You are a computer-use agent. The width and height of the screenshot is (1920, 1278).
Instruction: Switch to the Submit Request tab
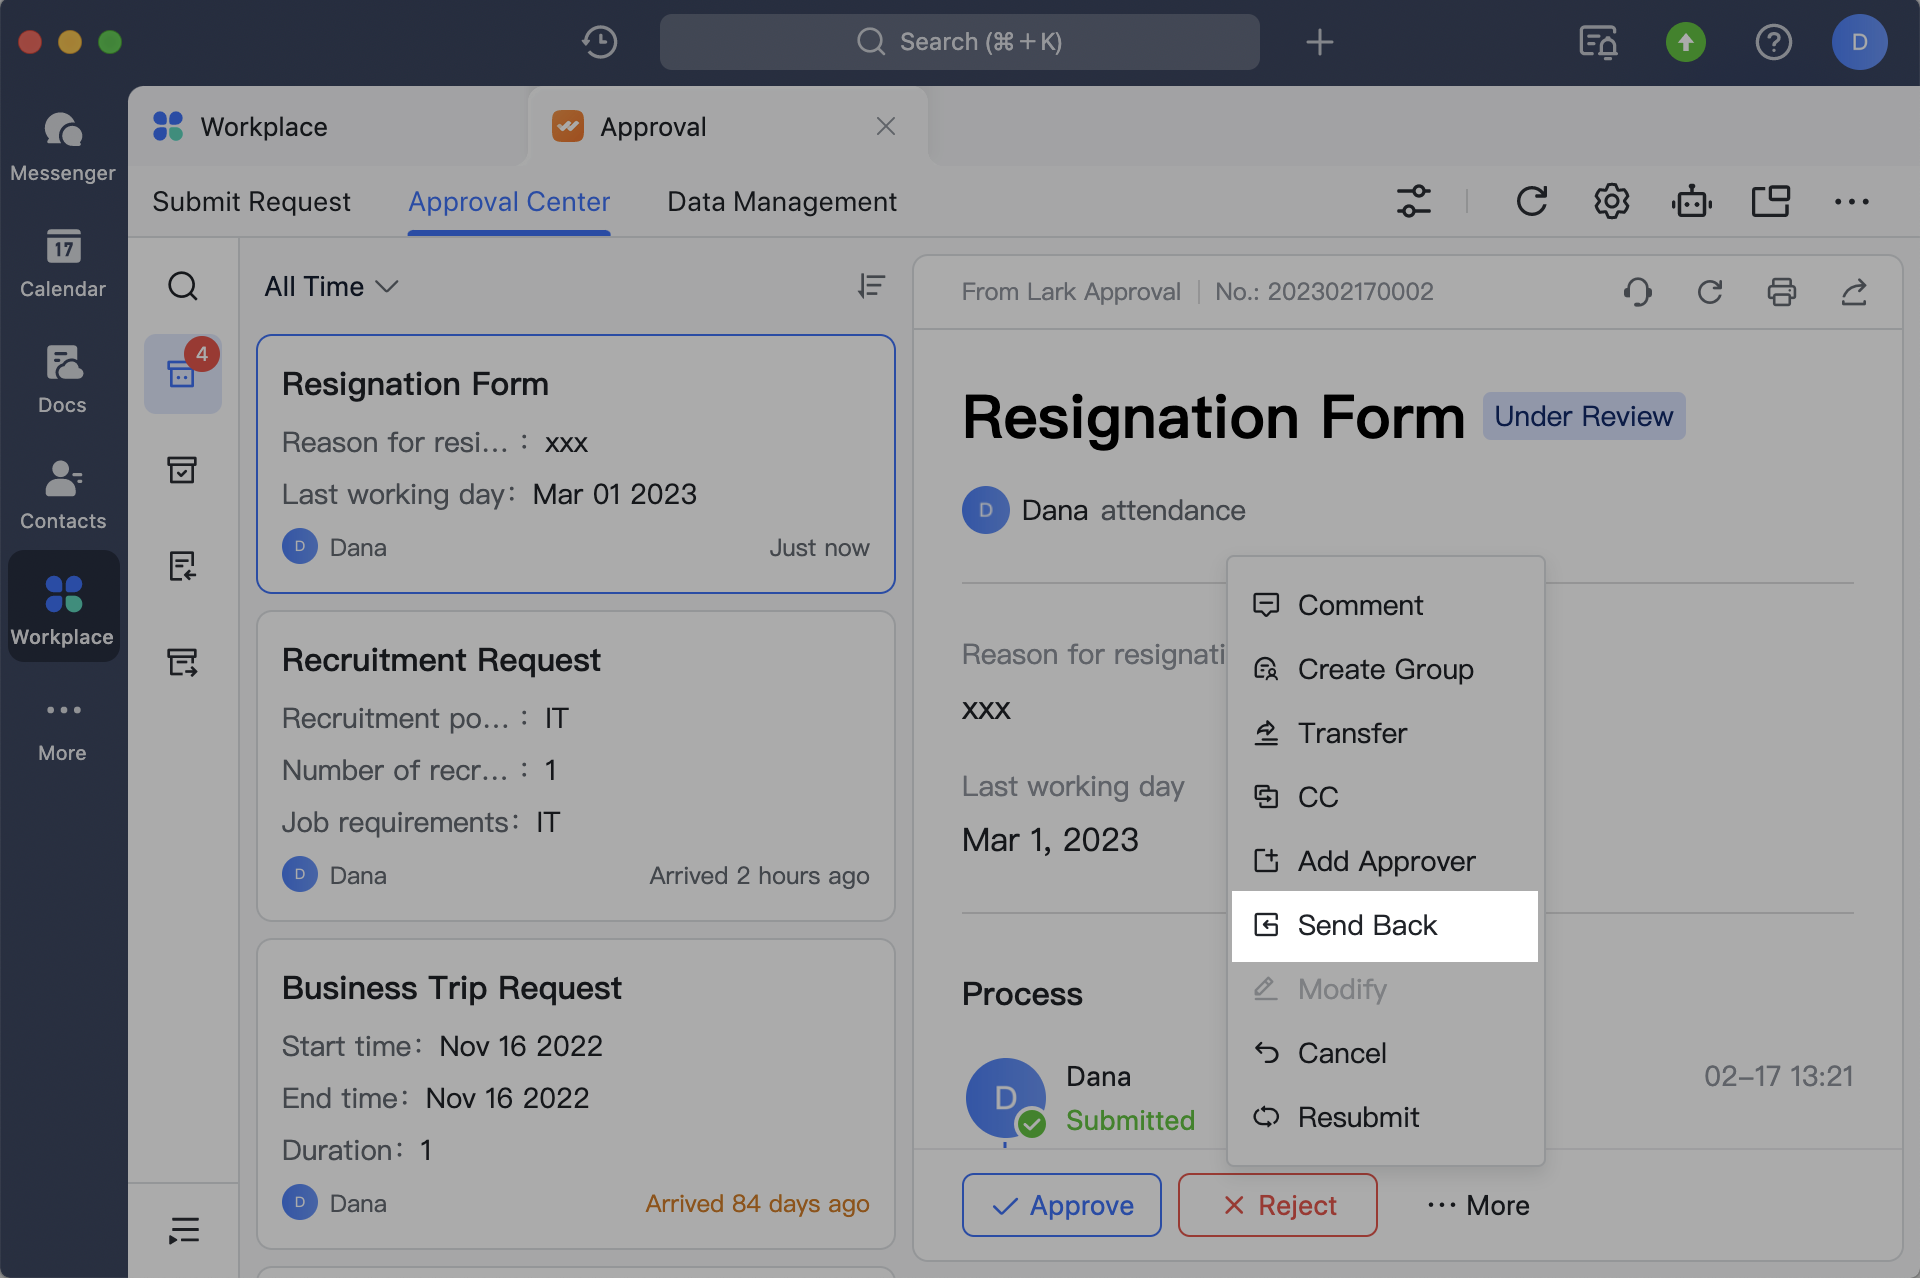pos(251,202)
